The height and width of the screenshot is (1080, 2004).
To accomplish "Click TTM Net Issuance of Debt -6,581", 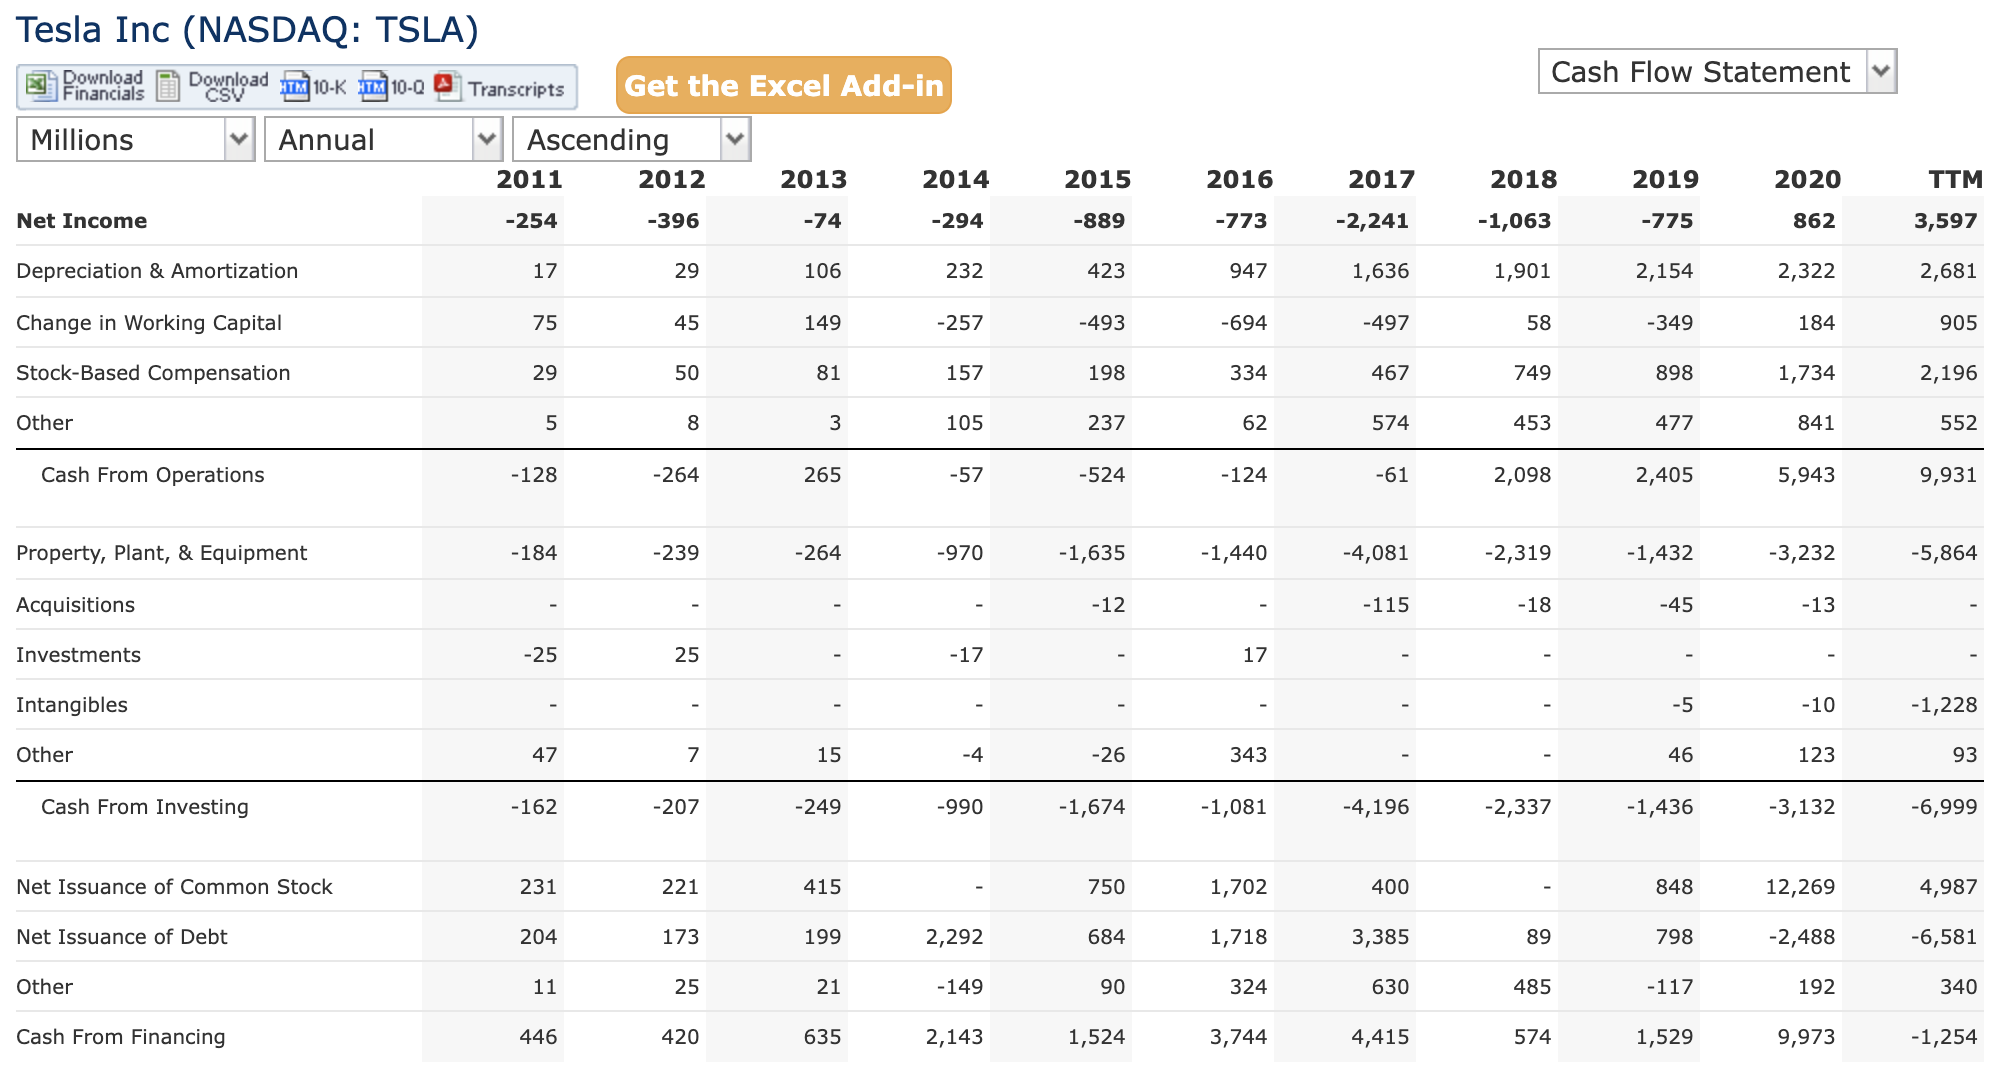I will (x=1943, y=937).
